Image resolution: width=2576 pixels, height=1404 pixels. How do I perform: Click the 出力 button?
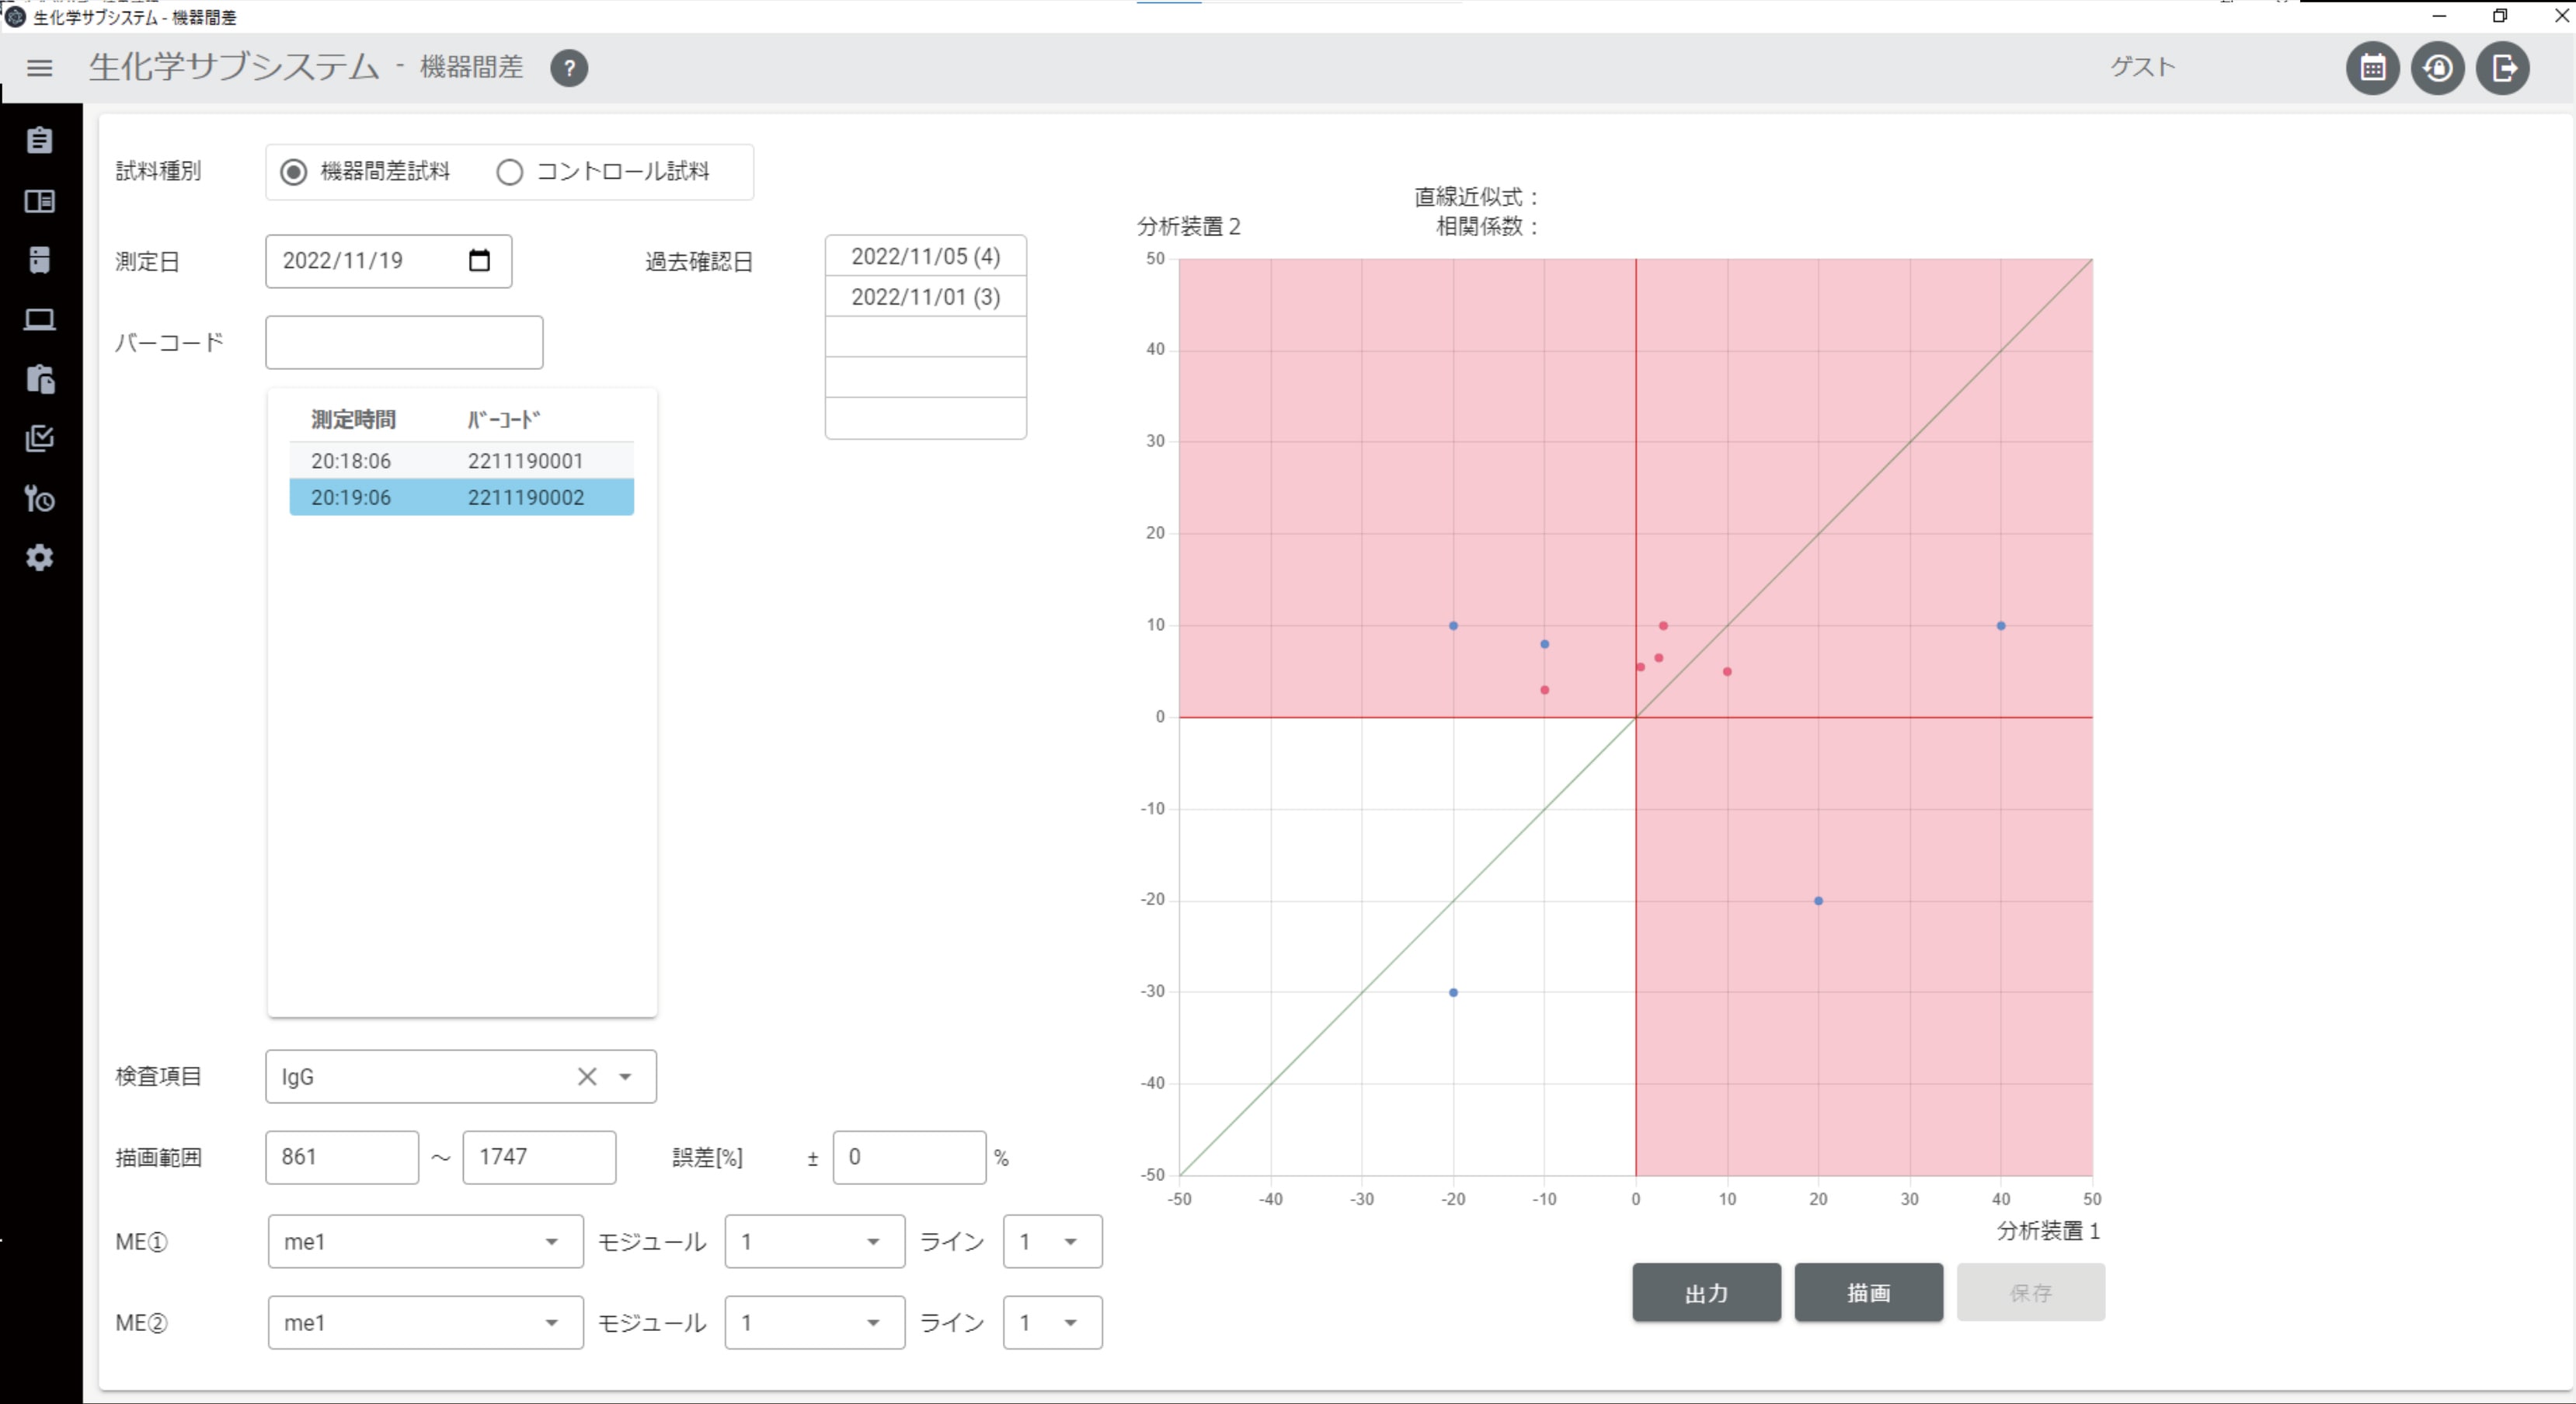[x=1706, y=1293]
